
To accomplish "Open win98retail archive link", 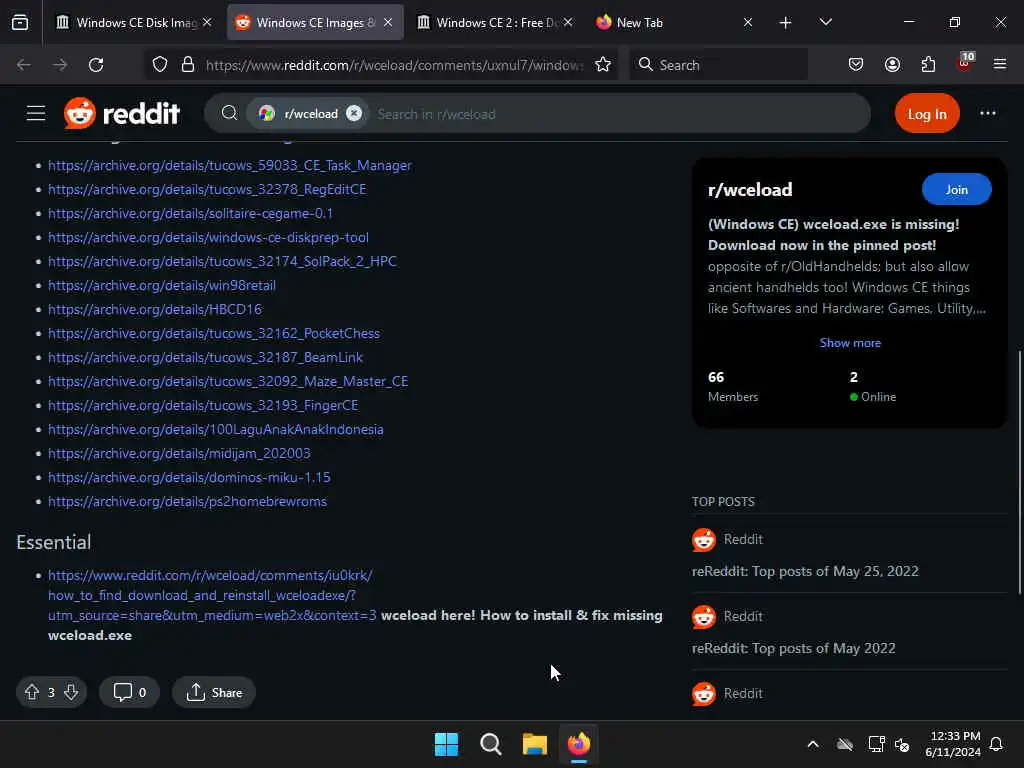I will (x=161, y=285).
